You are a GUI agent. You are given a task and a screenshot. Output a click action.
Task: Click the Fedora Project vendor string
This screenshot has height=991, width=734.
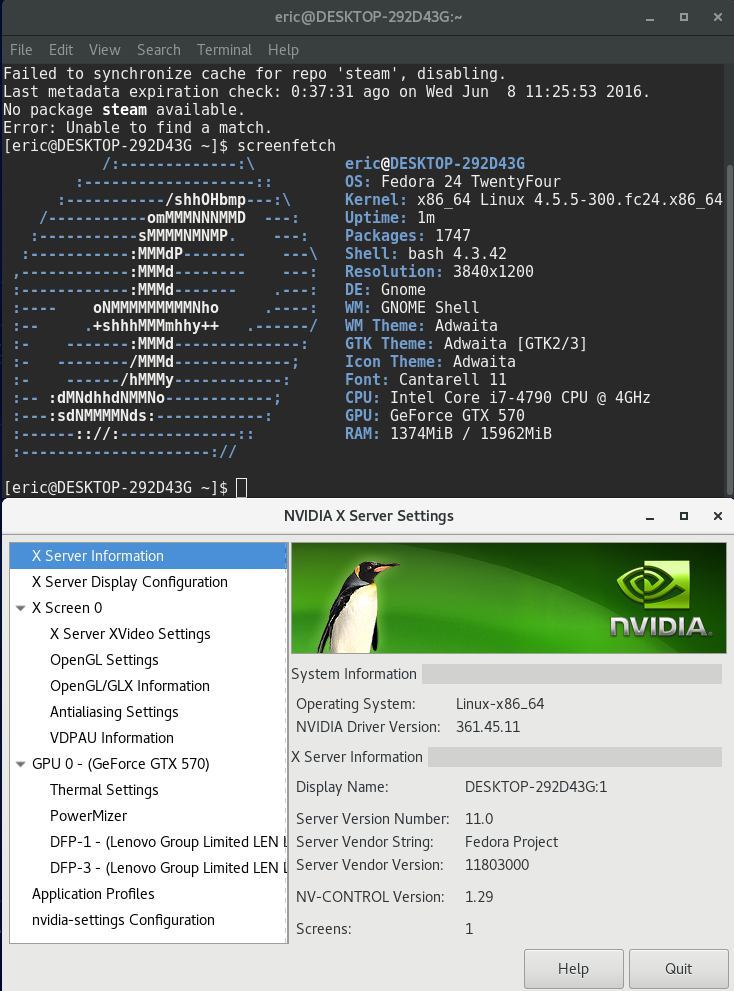(511, 842)
